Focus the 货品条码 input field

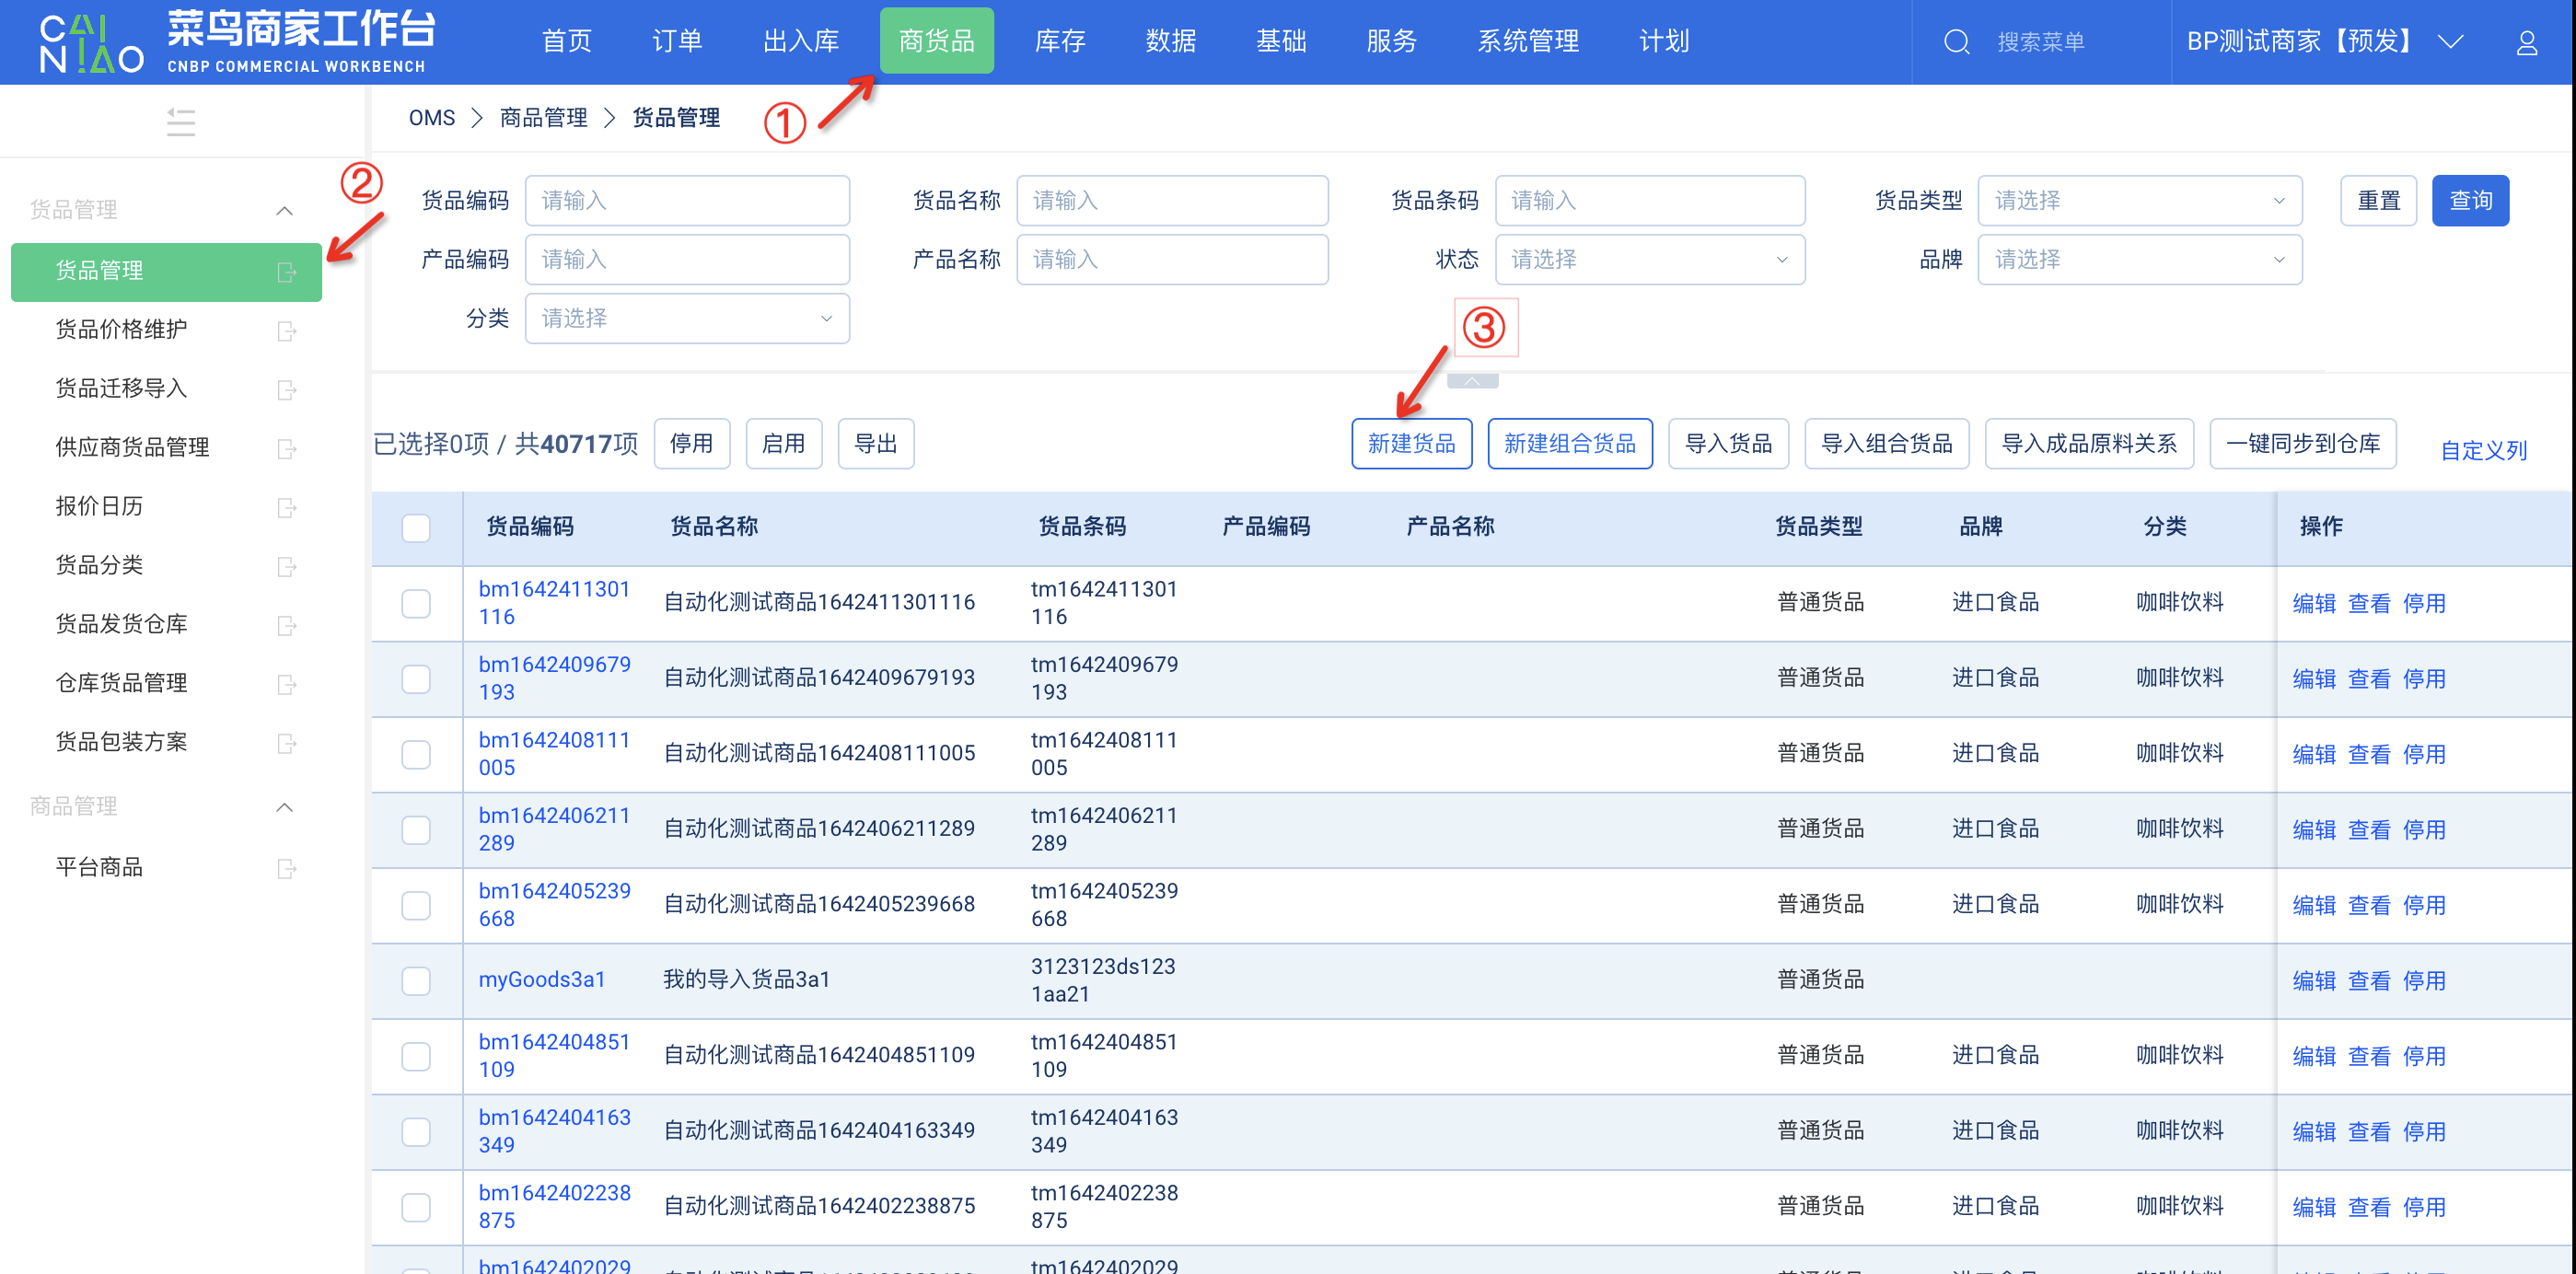(x=1649, y=201)
